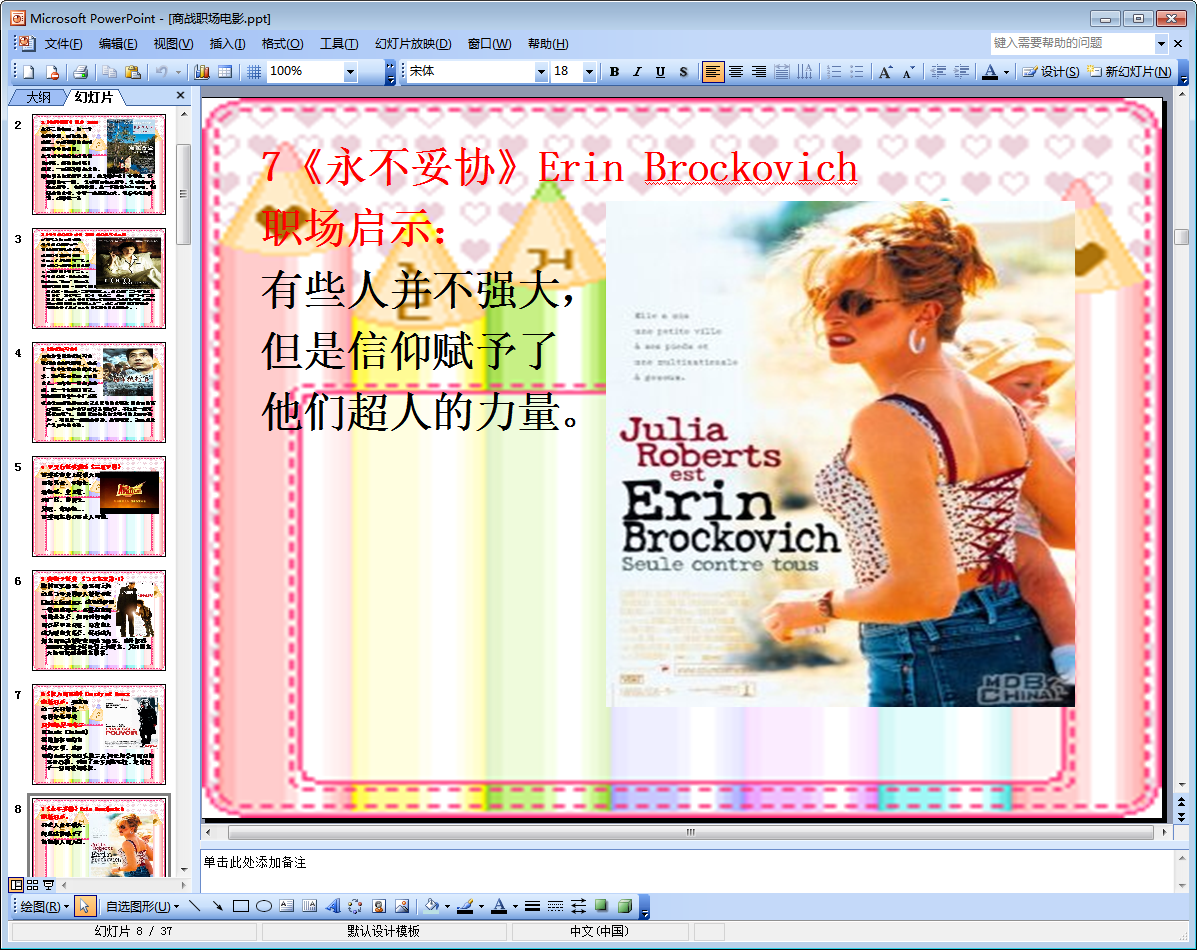
Task: Click the Line drawing tool
Action: coord(195,906)
